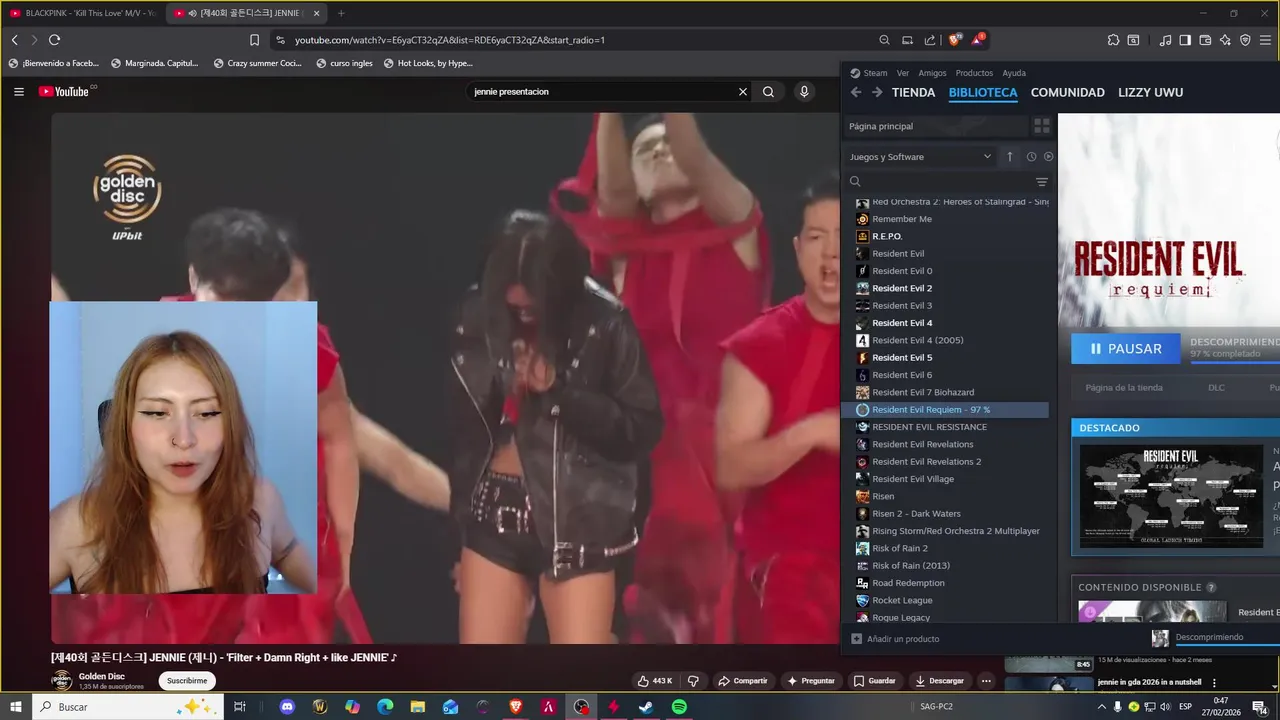Screen dimensions: 1280x720
Task: Click Descargar under the video
Action: pos(940,681)
